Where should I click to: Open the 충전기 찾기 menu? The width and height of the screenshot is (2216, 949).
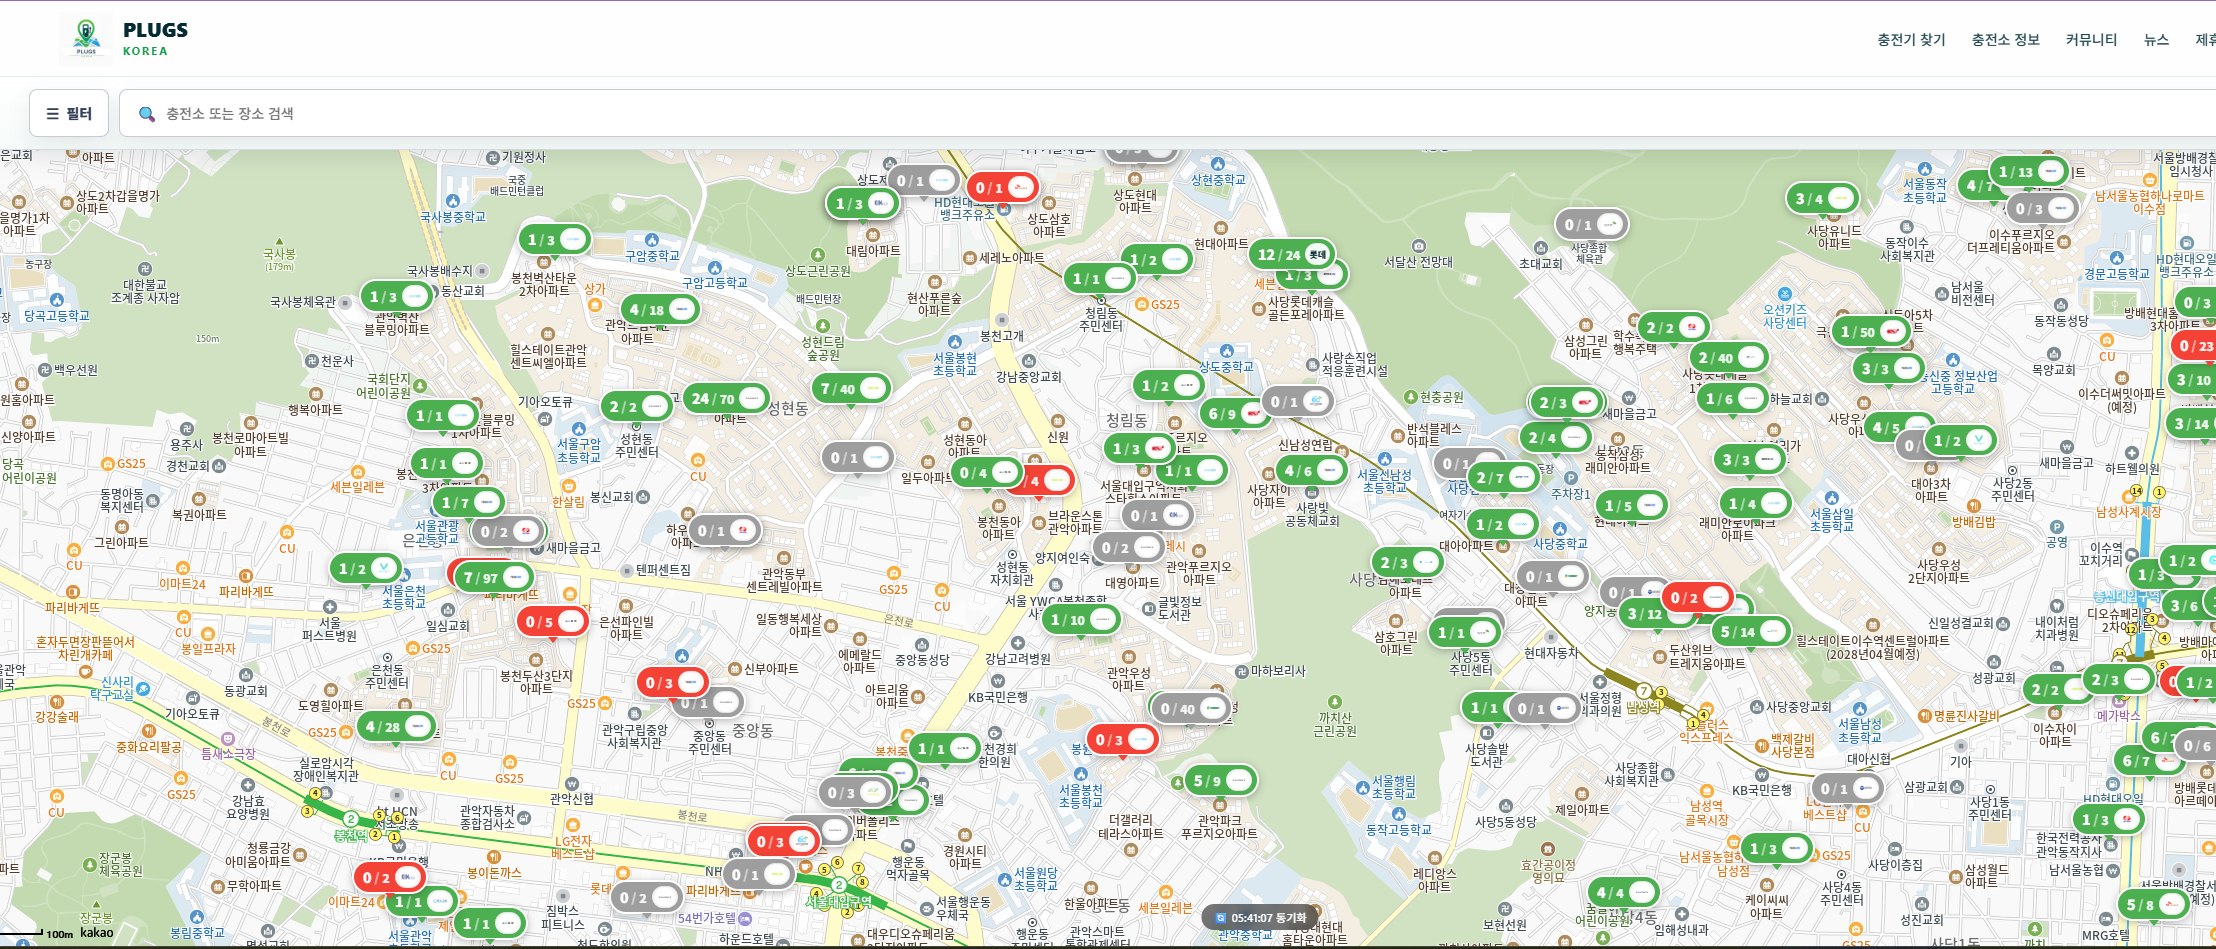click(x=1911, y=40)
